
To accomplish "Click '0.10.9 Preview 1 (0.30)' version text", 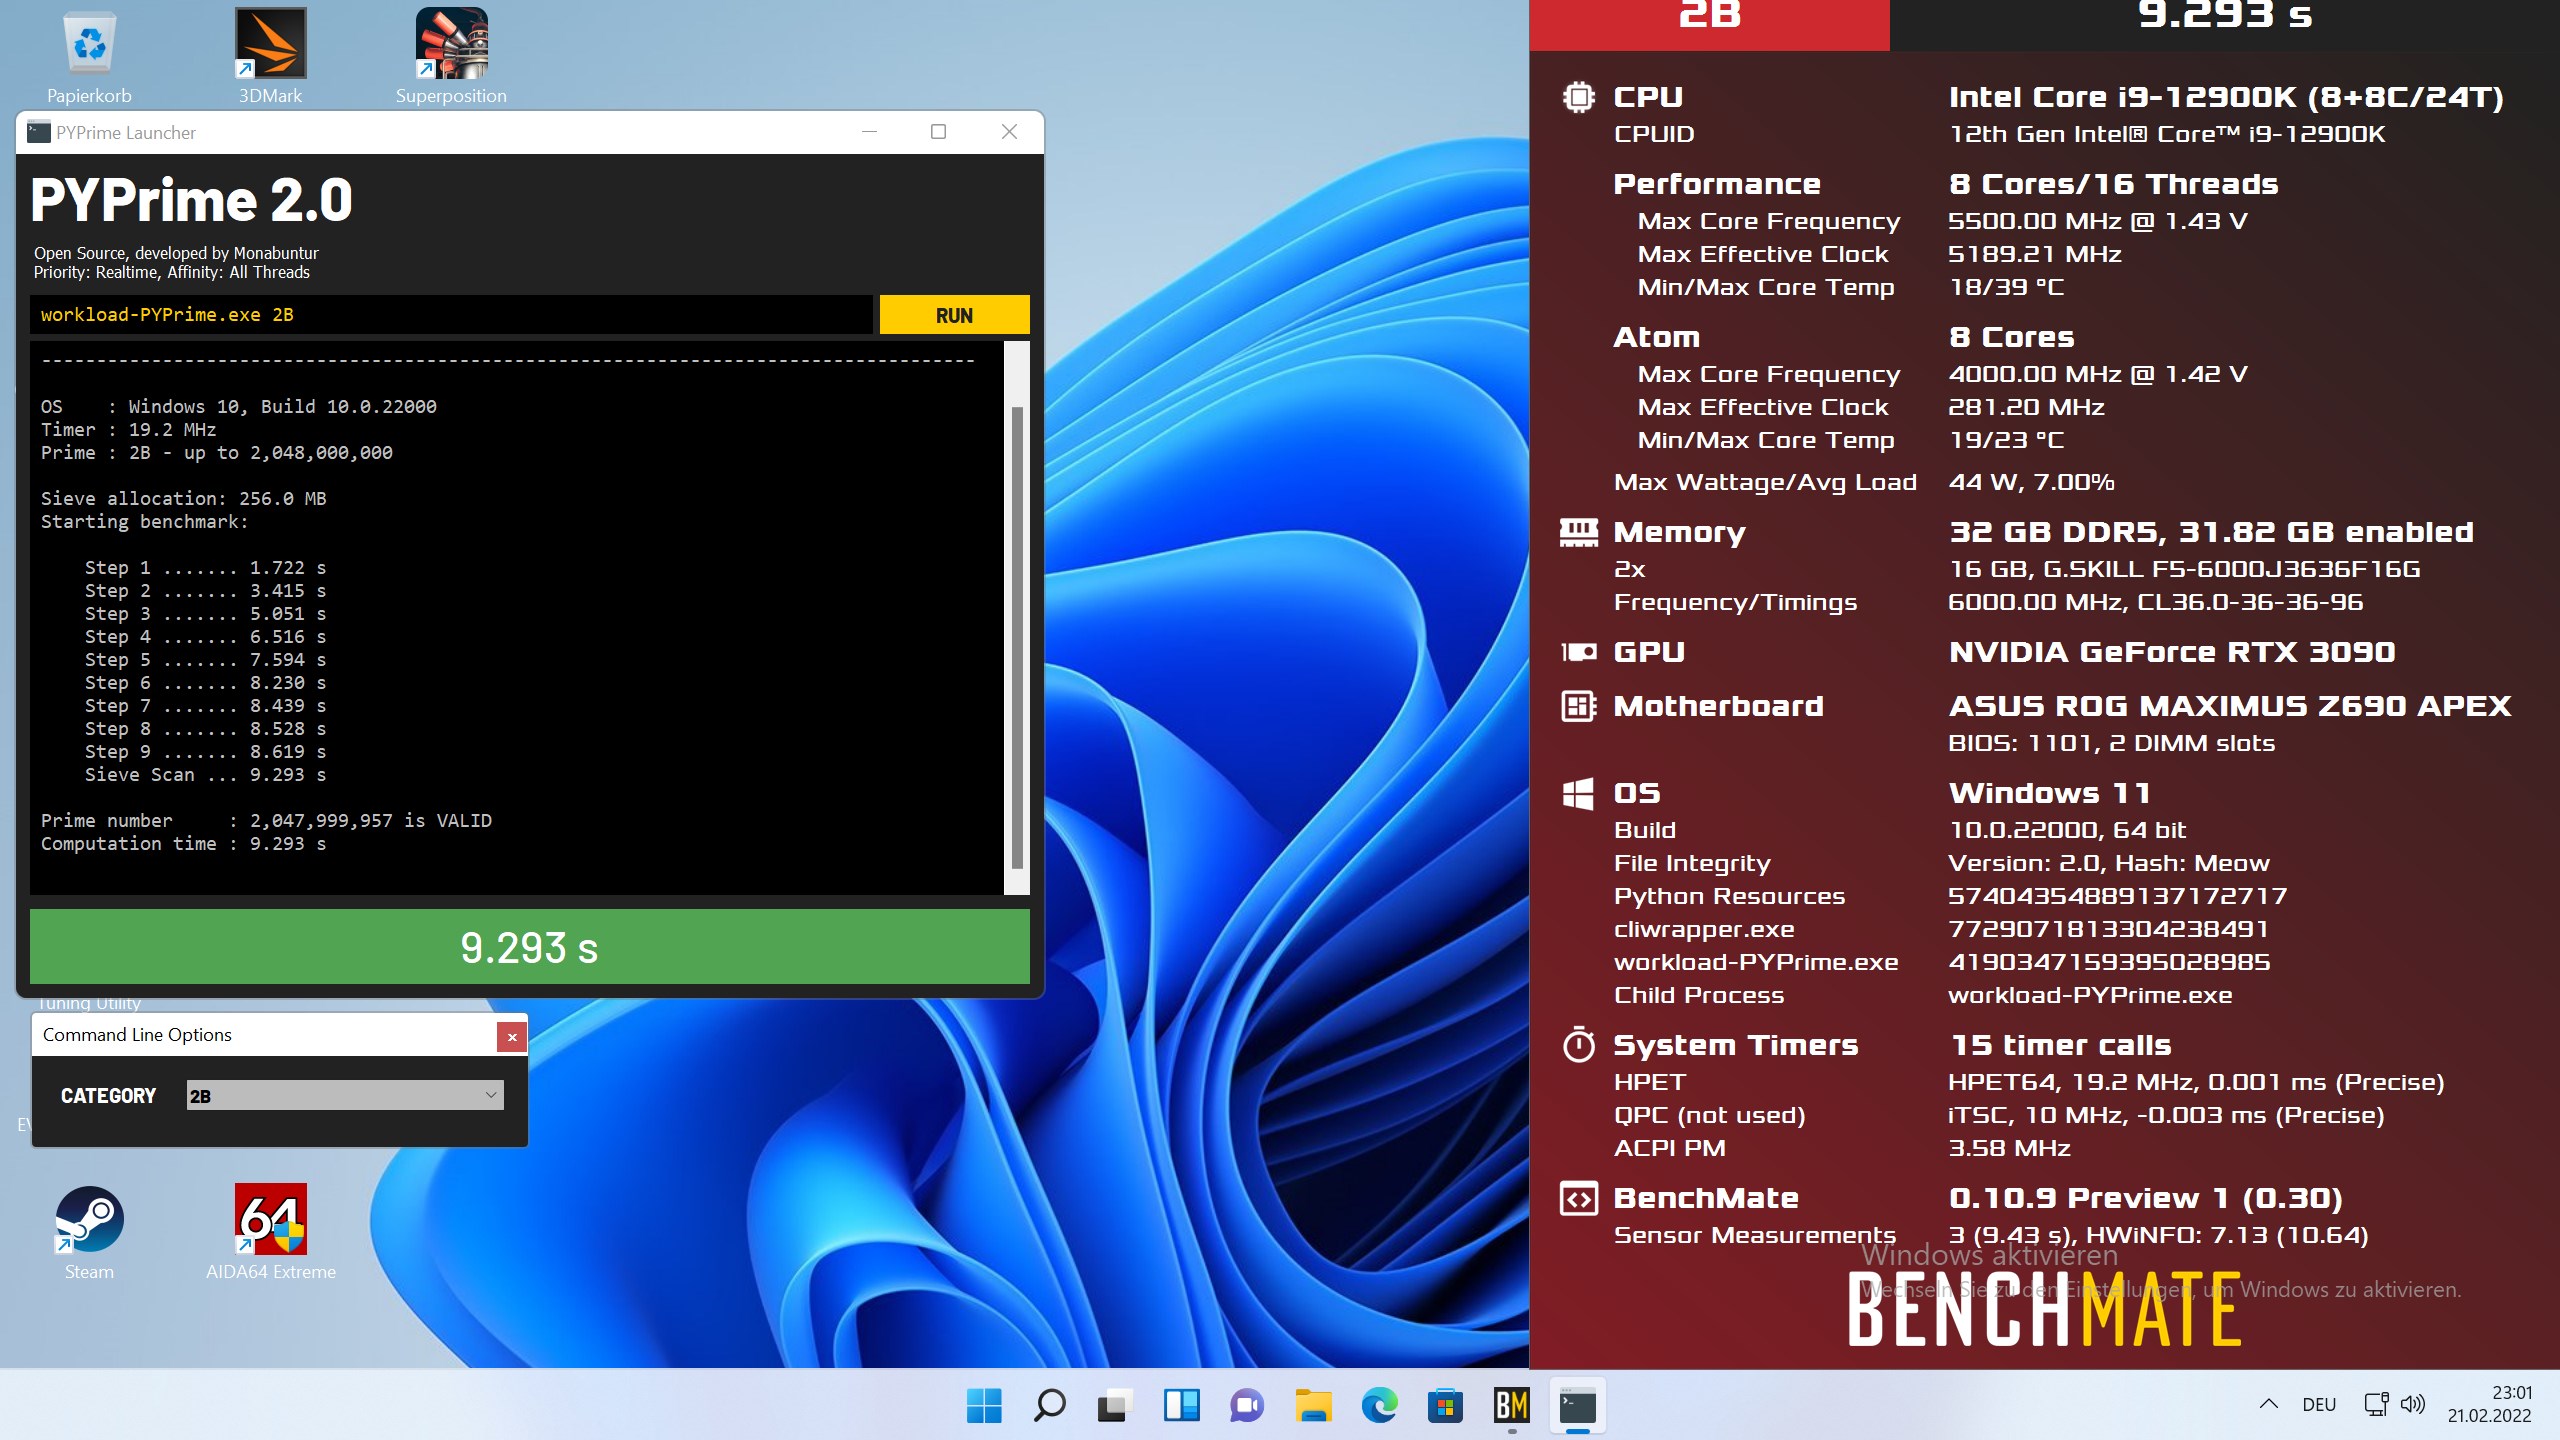I will pos(2146,1198).
